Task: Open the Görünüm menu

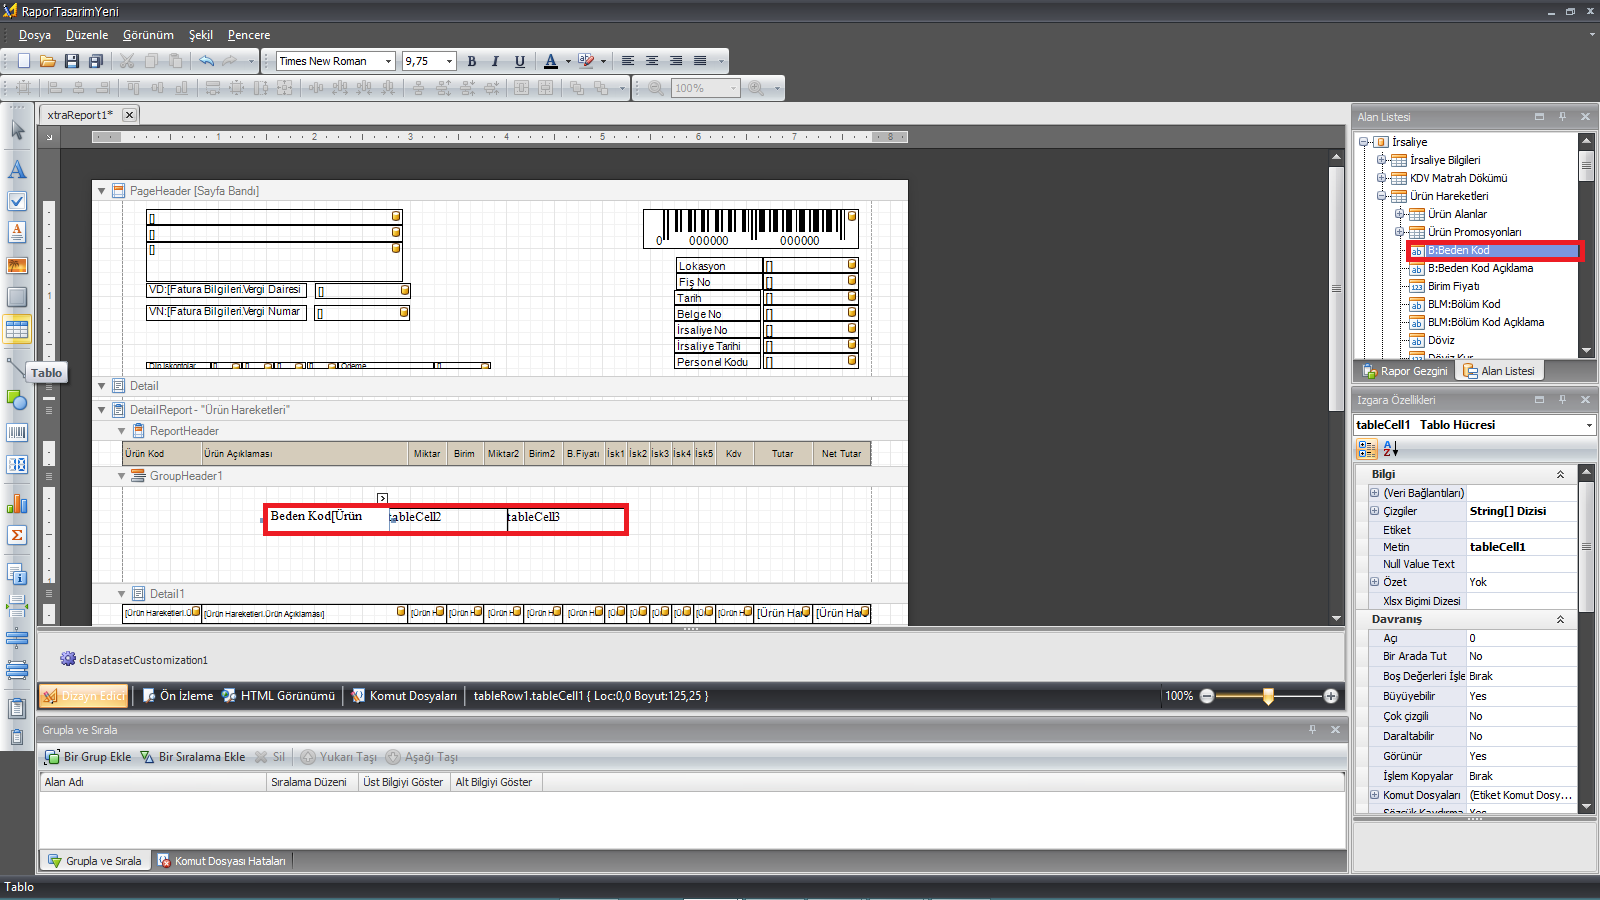Action: point(148,35)
